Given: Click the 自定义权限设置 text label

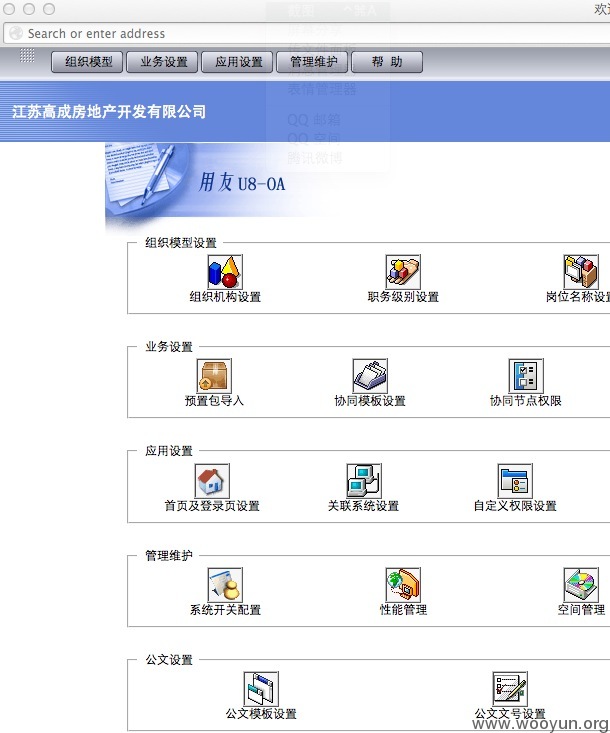Looking at the screenshot, I should (515, 505).
